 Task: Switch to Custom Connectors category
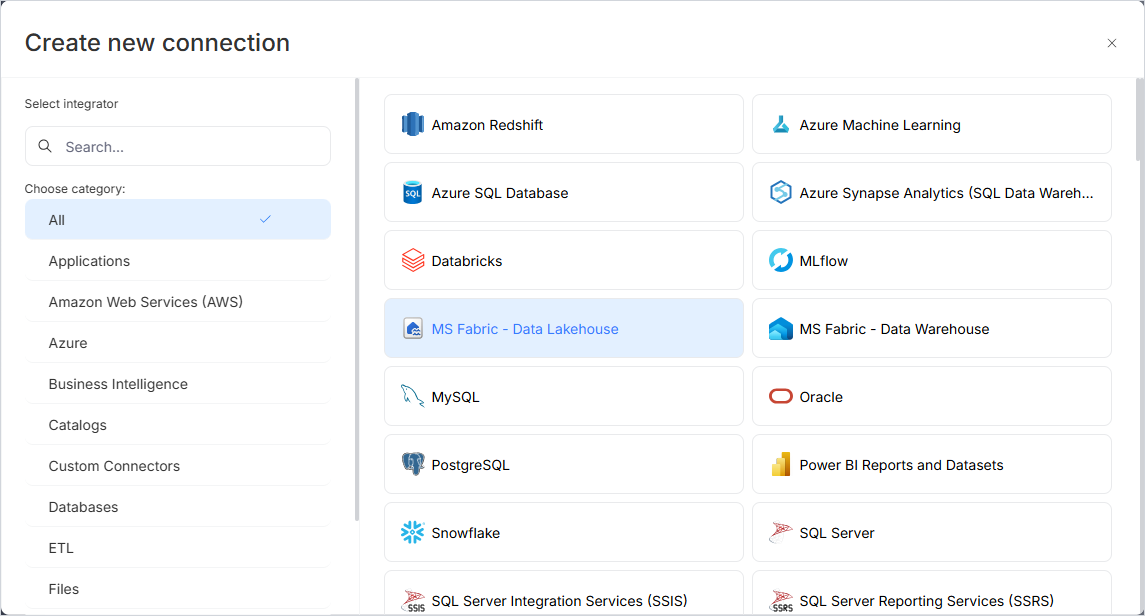click(x=114, y=466)
